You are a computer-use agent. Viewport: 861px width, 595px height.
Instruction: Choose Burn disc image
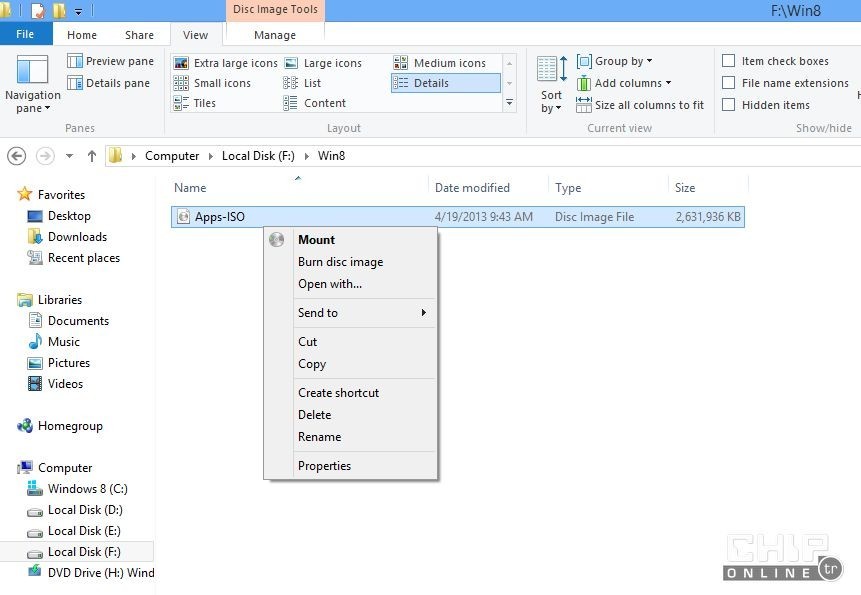351,262
